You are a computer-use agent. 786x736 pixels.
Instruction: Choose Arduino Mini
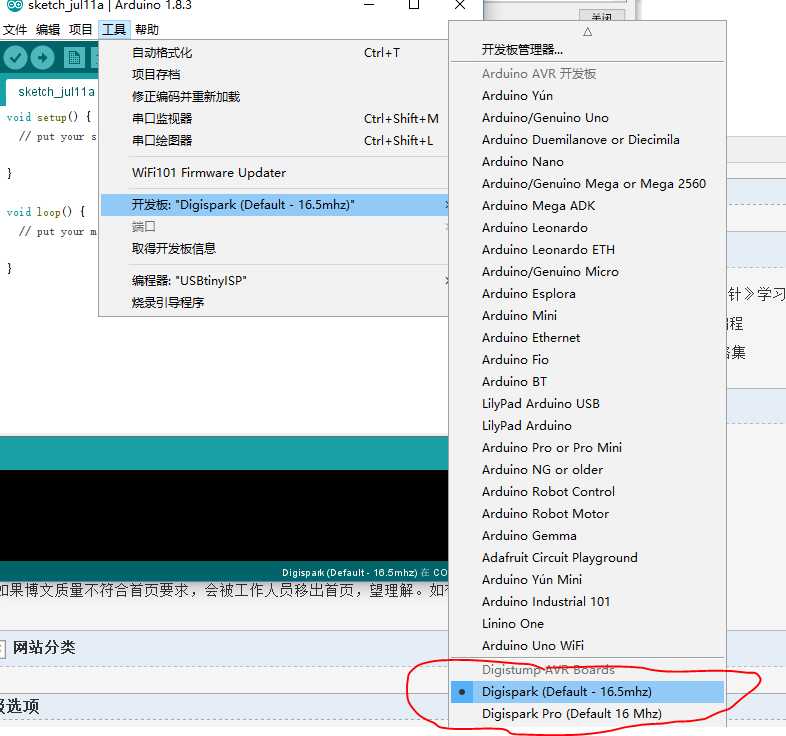587,316
